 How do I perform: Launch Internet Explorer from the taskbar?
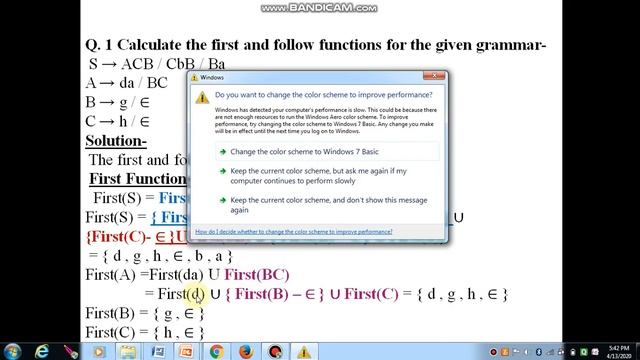[42, 351]
